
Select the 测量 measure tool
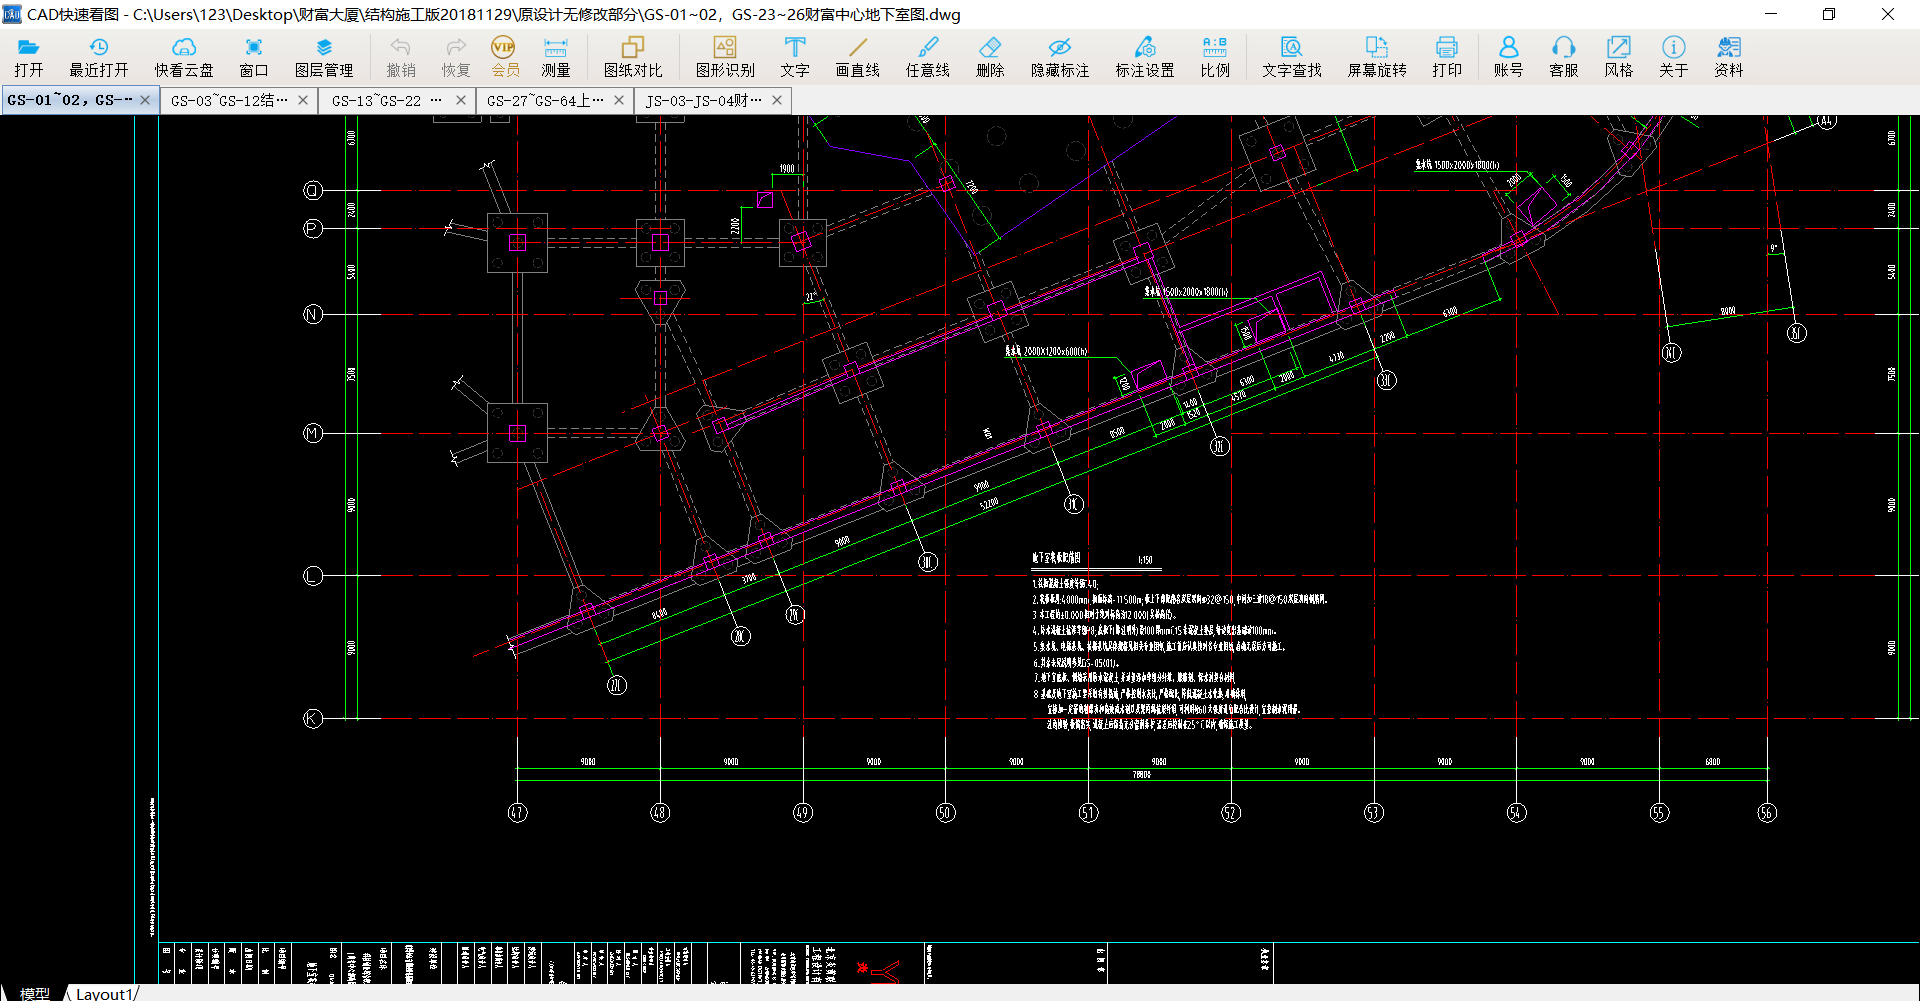pyautogui.click(x=555, y=57)
